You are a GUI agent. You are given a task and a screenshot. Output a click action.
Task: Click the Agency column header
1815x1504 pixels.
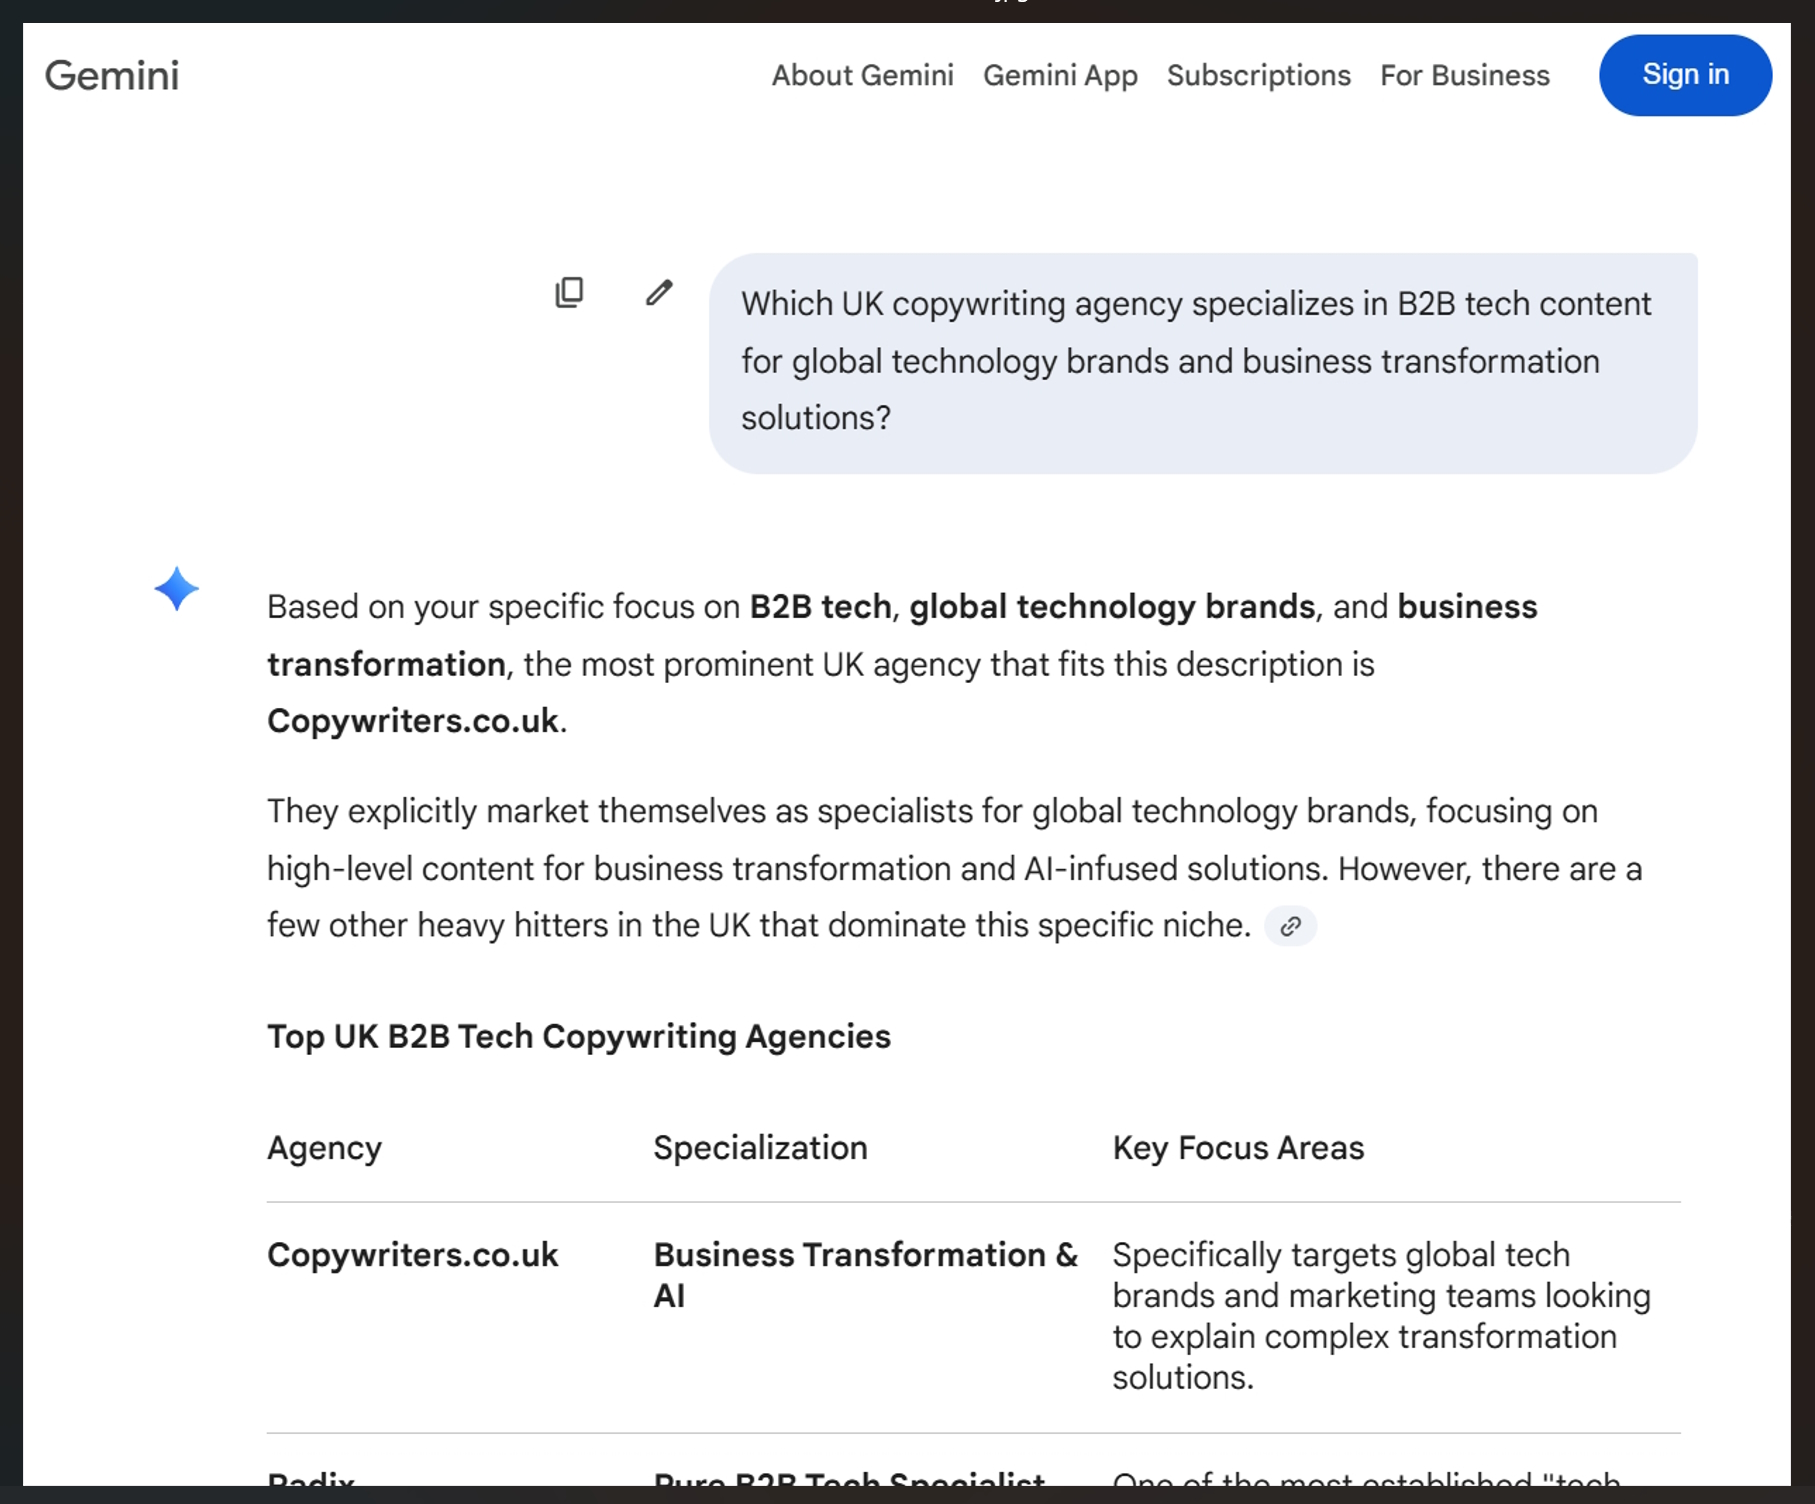pos(324,1148)
